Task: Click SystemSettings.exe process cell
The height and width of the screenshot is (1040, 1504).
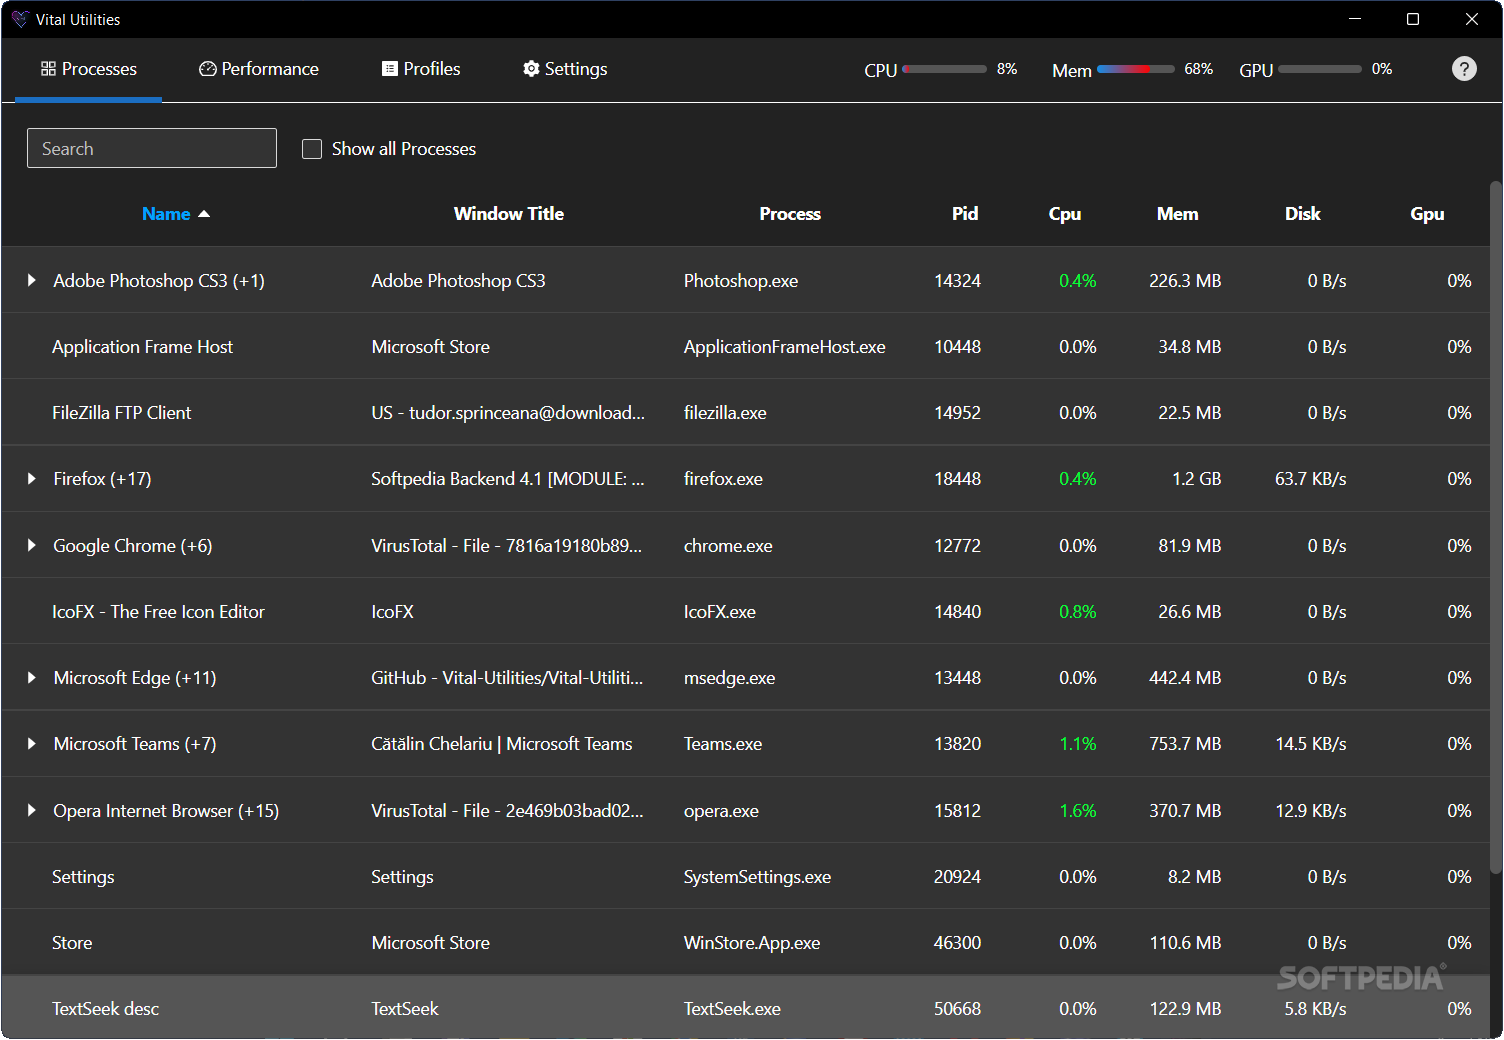Action: pos(757,877)
